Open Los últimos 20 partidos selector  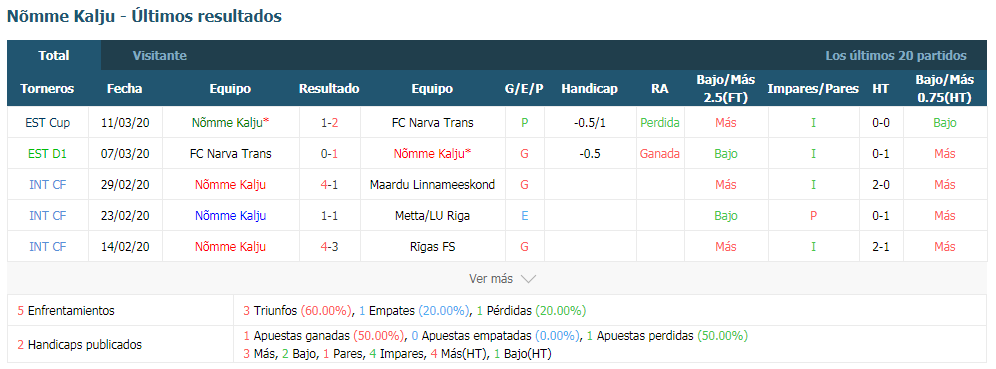pos(896,56)
